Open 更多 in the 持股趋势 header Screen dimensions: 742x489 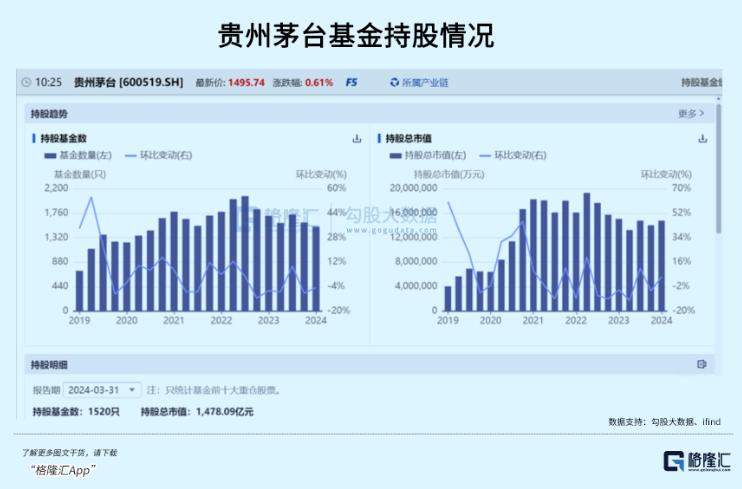(x=691, y=114)
